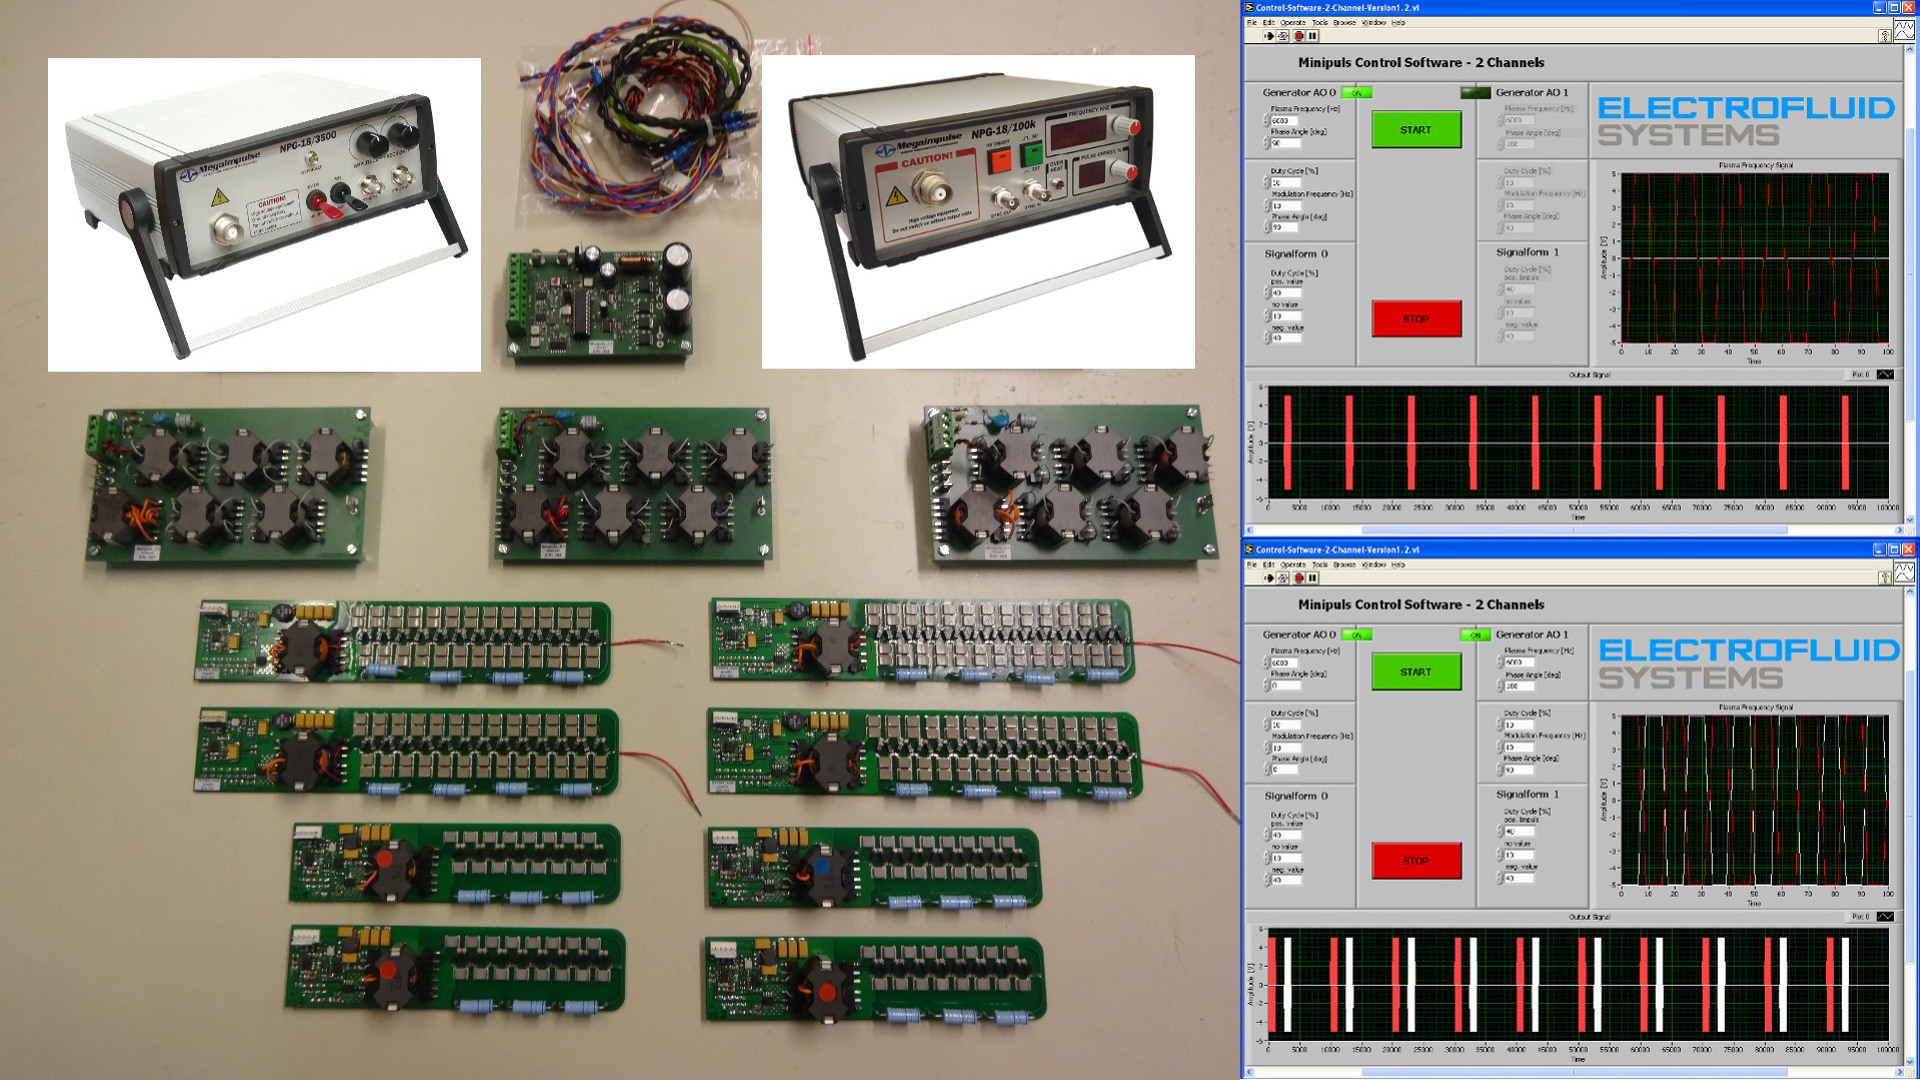Click green START button in lower window

coord(1416,672)
